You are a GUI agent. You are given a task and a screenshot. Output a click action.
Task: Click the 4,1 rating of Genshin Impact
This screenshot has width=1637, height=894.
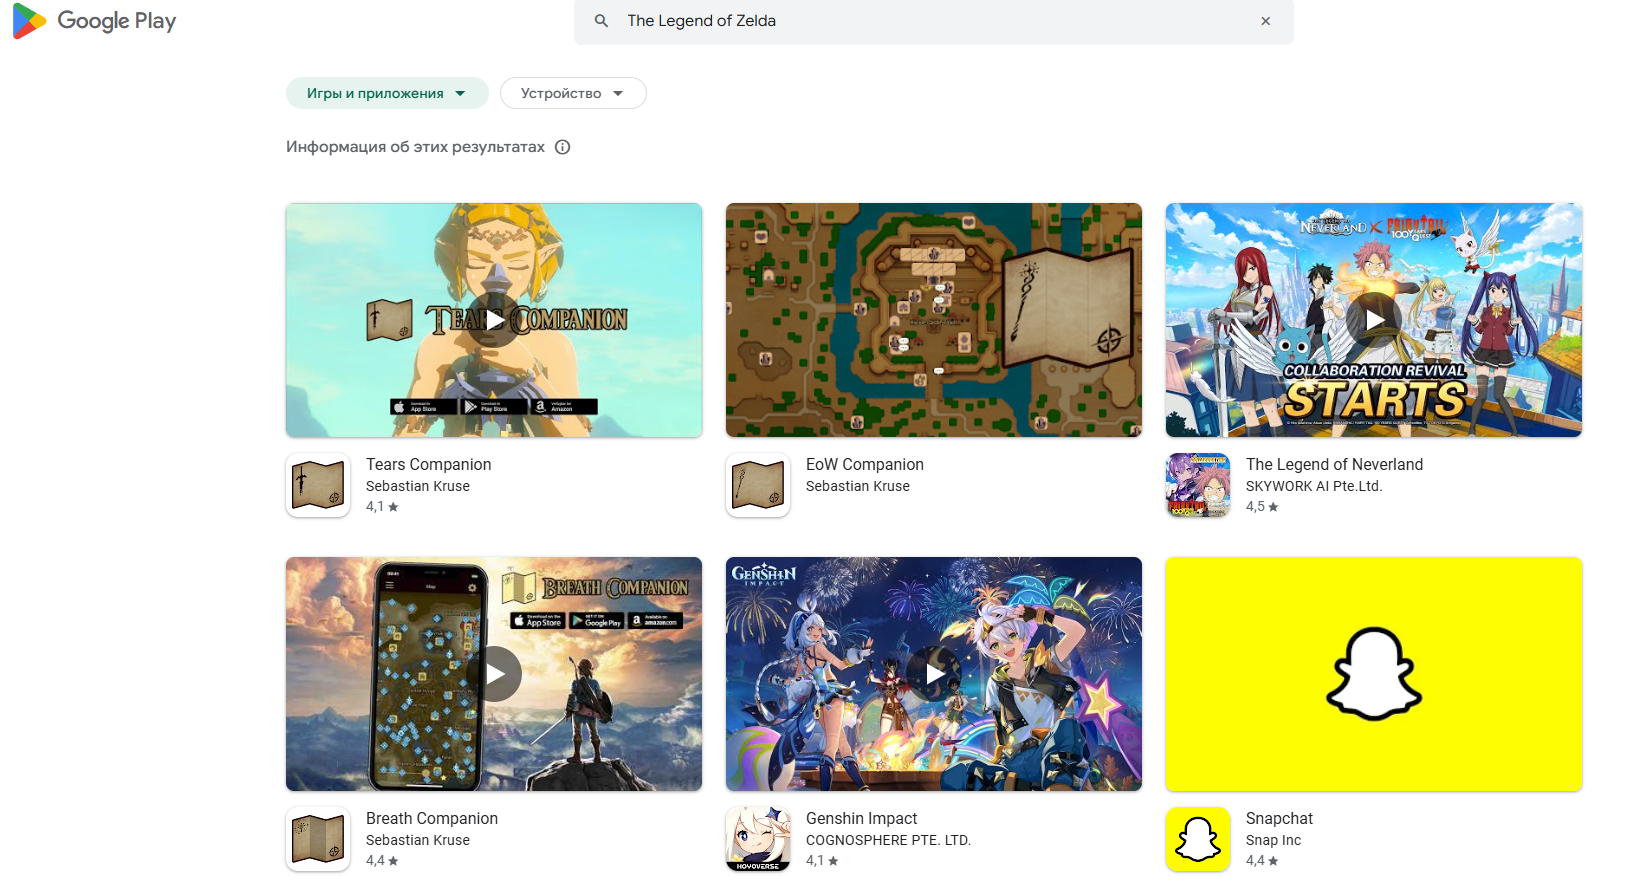[x=822, y=861]
